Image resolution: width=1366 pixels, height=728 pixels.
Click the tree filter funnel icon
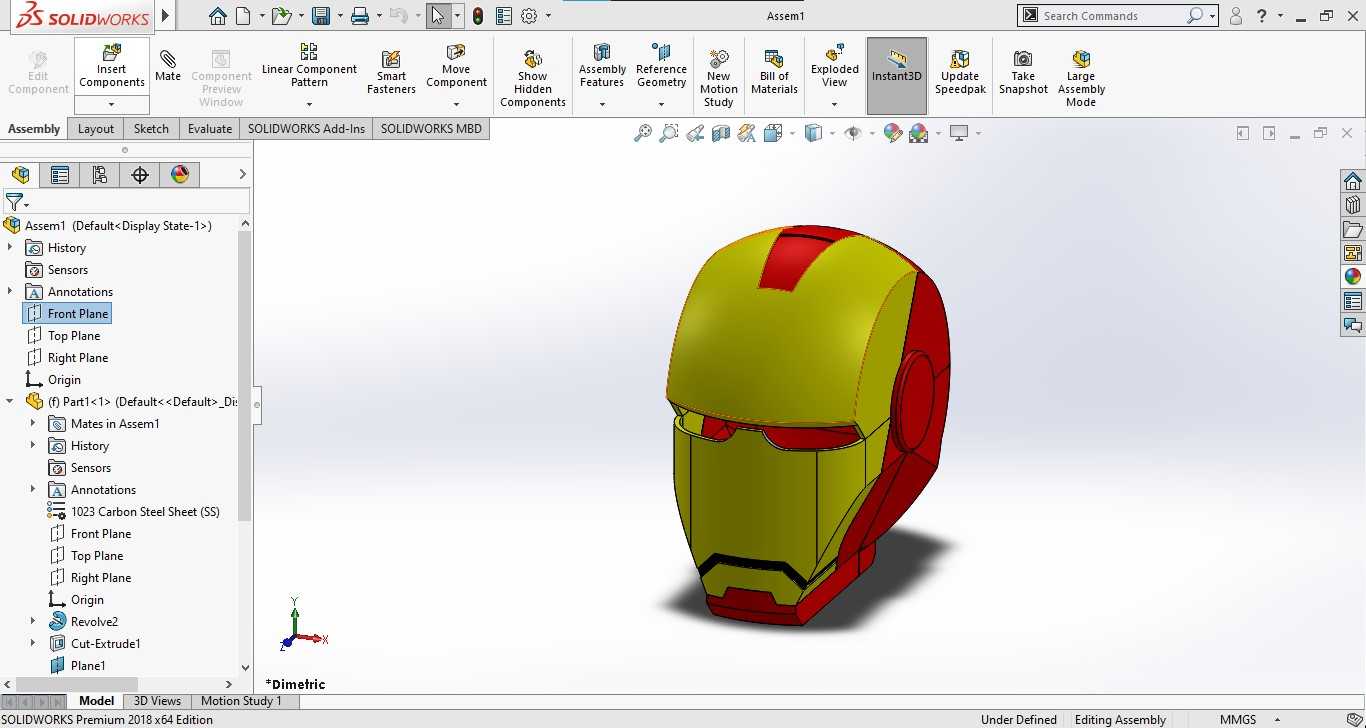(13, 202)
